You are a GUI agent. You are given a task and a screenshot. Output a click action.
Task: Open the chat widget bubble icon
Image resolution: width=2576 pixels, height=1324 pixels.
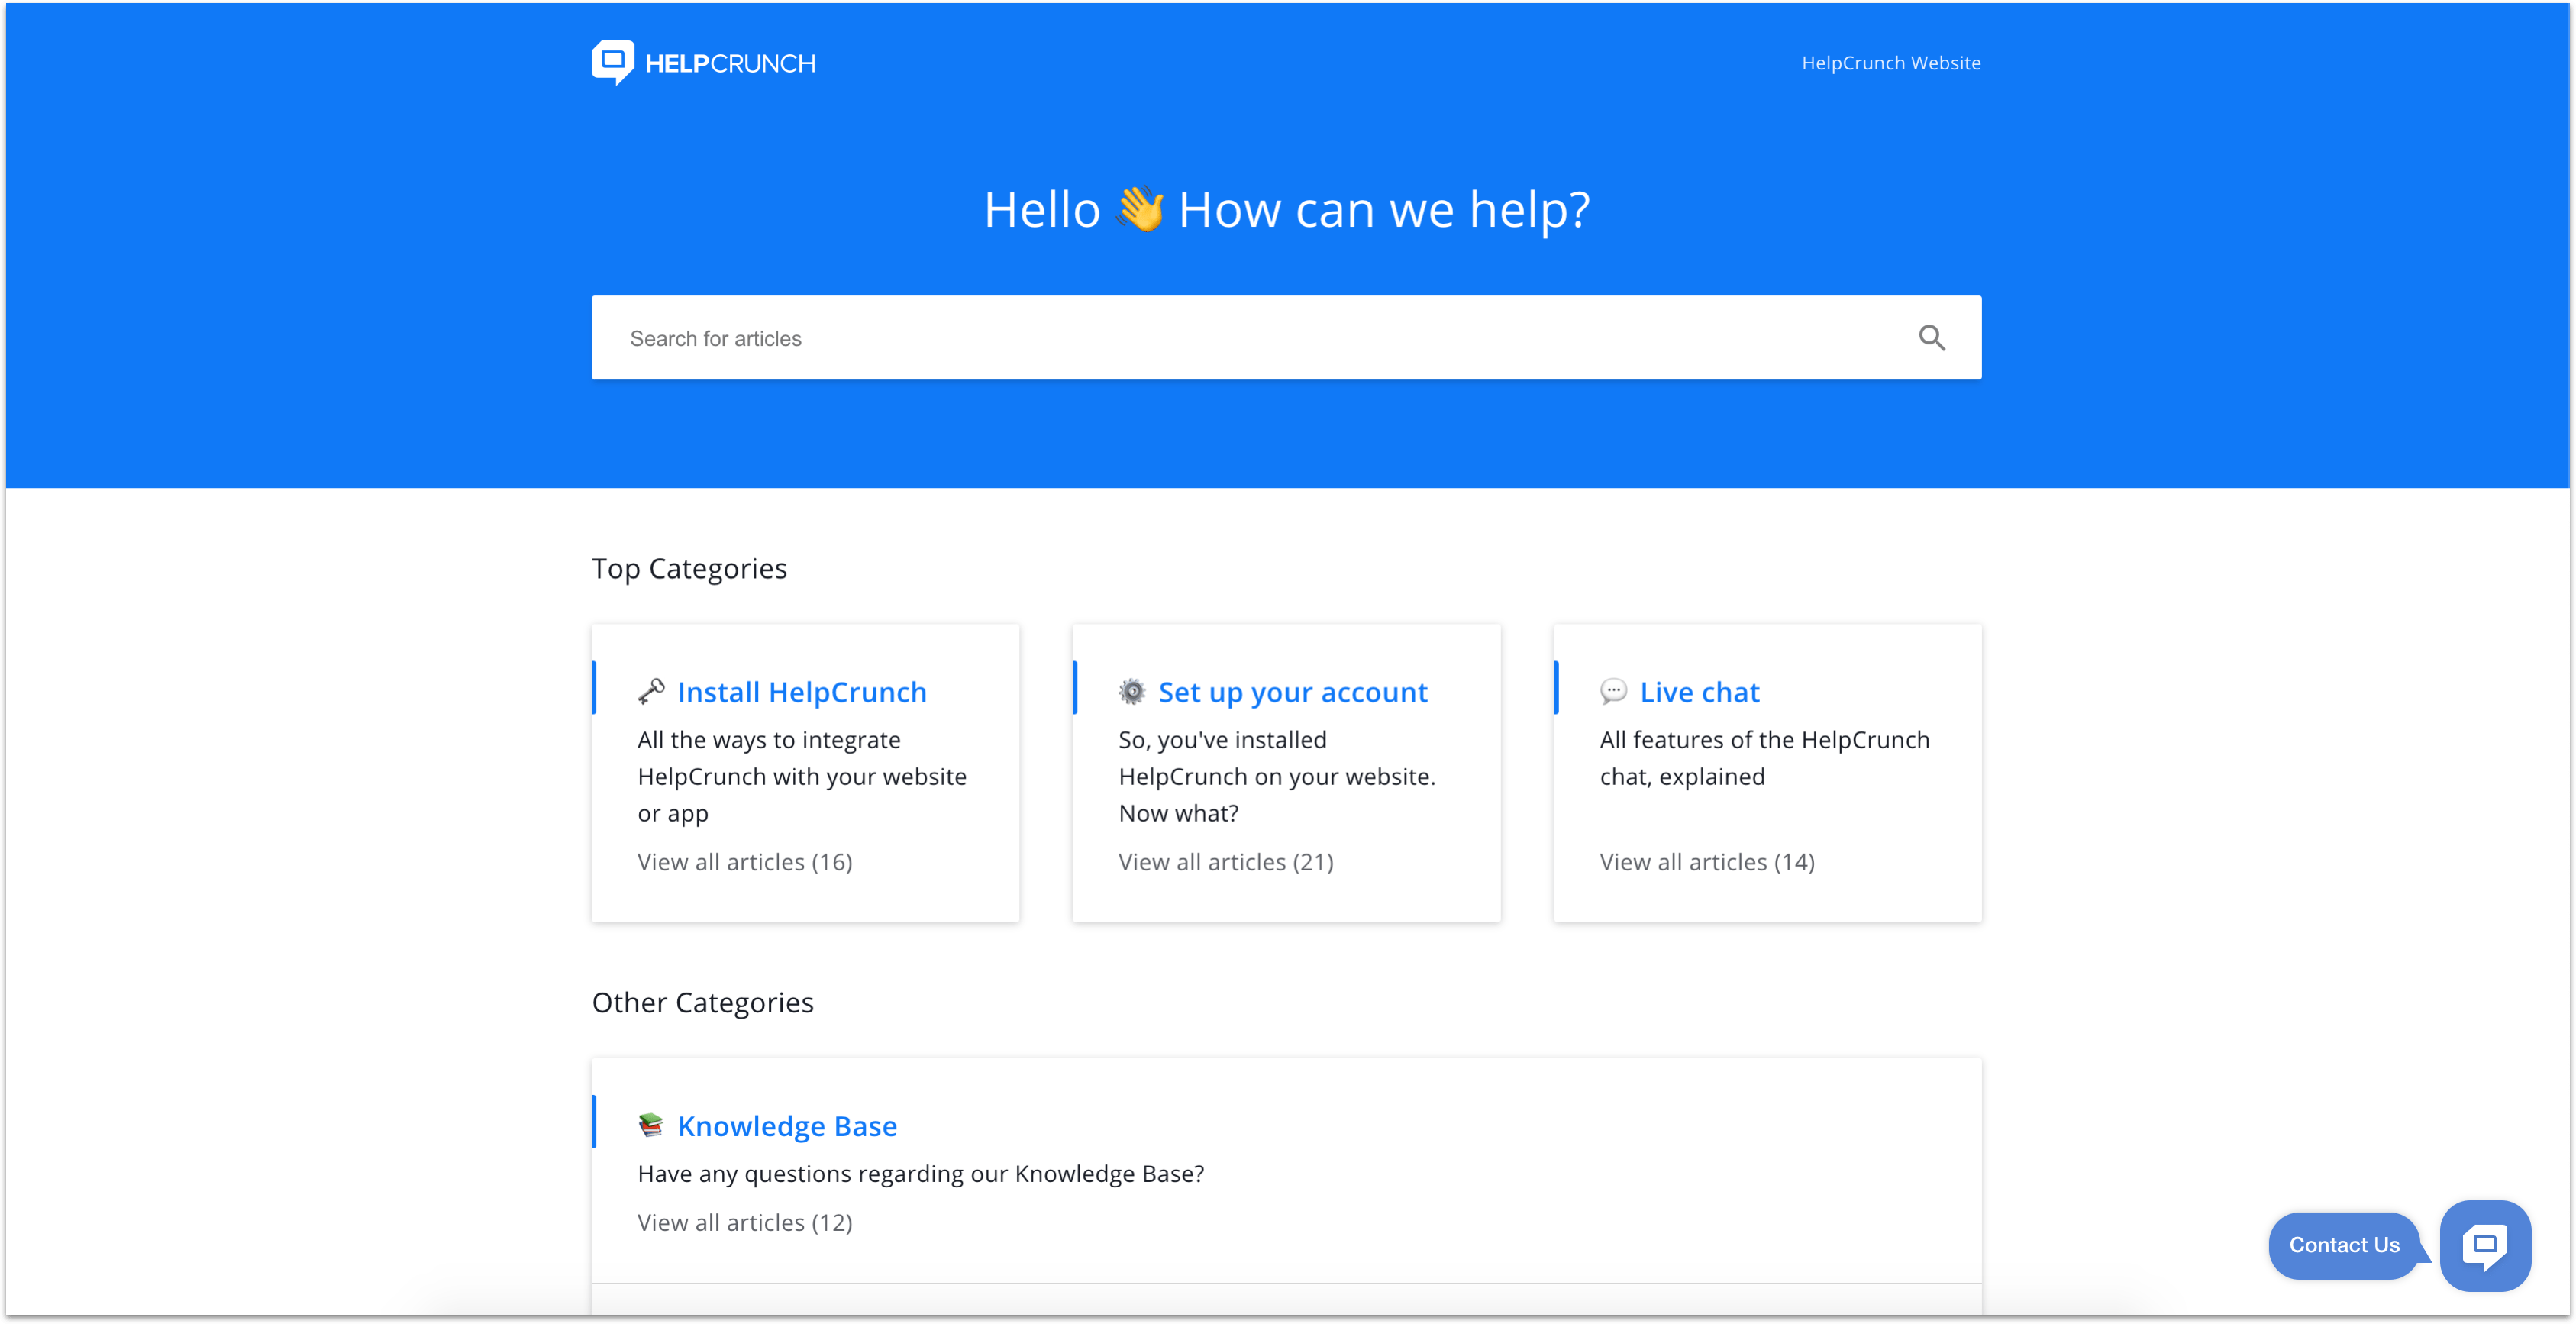pos(2485,1245)
